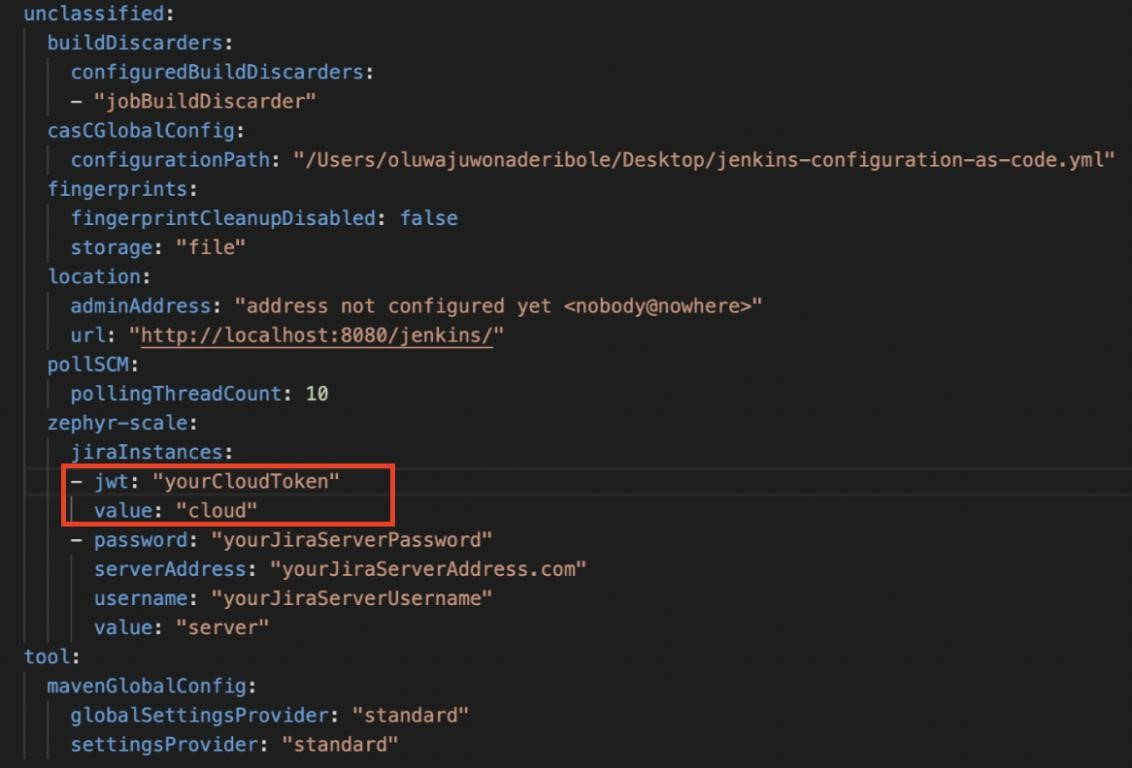Screen dimensions: 1132x768
Task: Click the false value of fingerprintCleanupDisabled
Action: [x=429, y=218]
